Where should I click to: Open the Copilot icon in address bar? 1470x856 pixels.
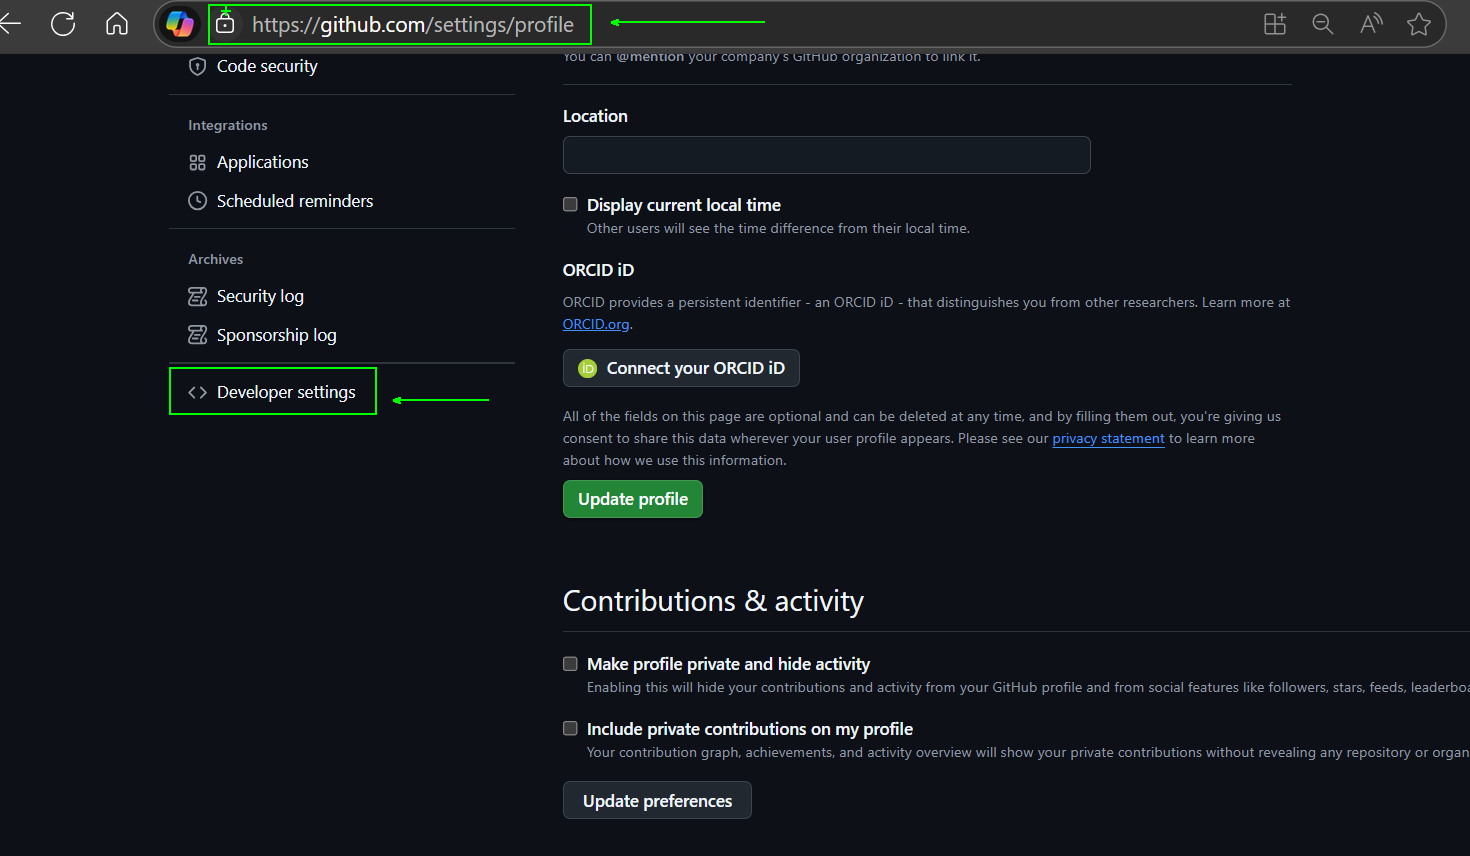pyautogui.click(x=180, y=24)
